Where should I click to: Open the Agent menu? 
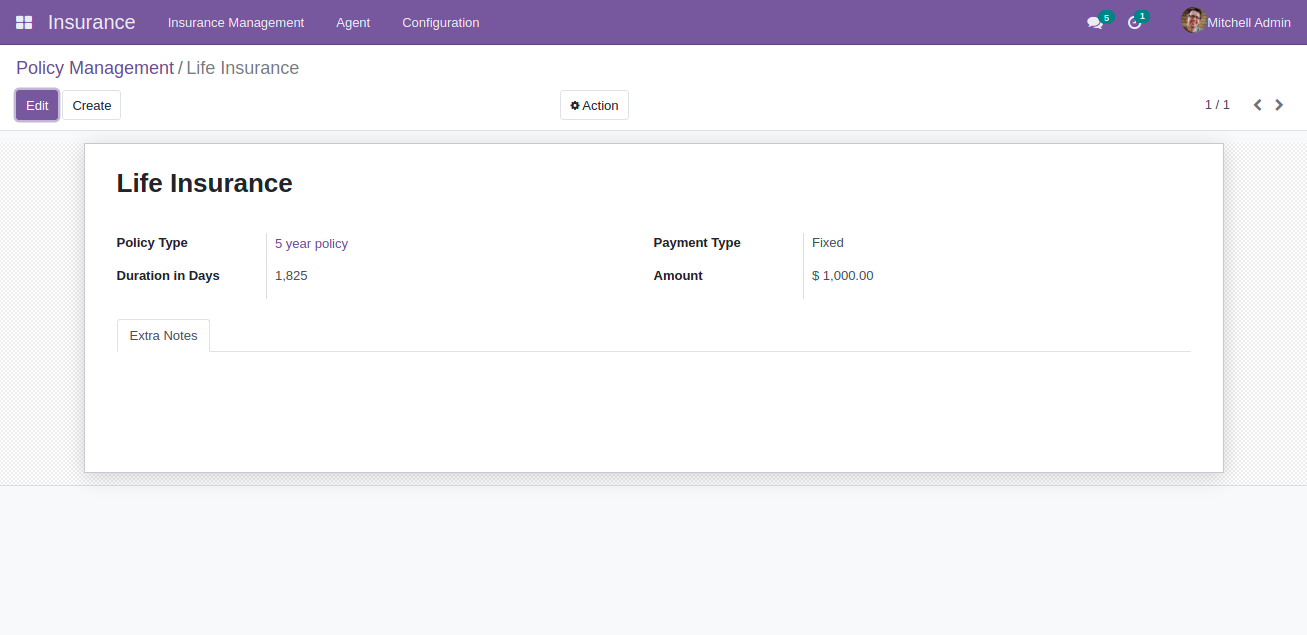(x=353, y=22)
